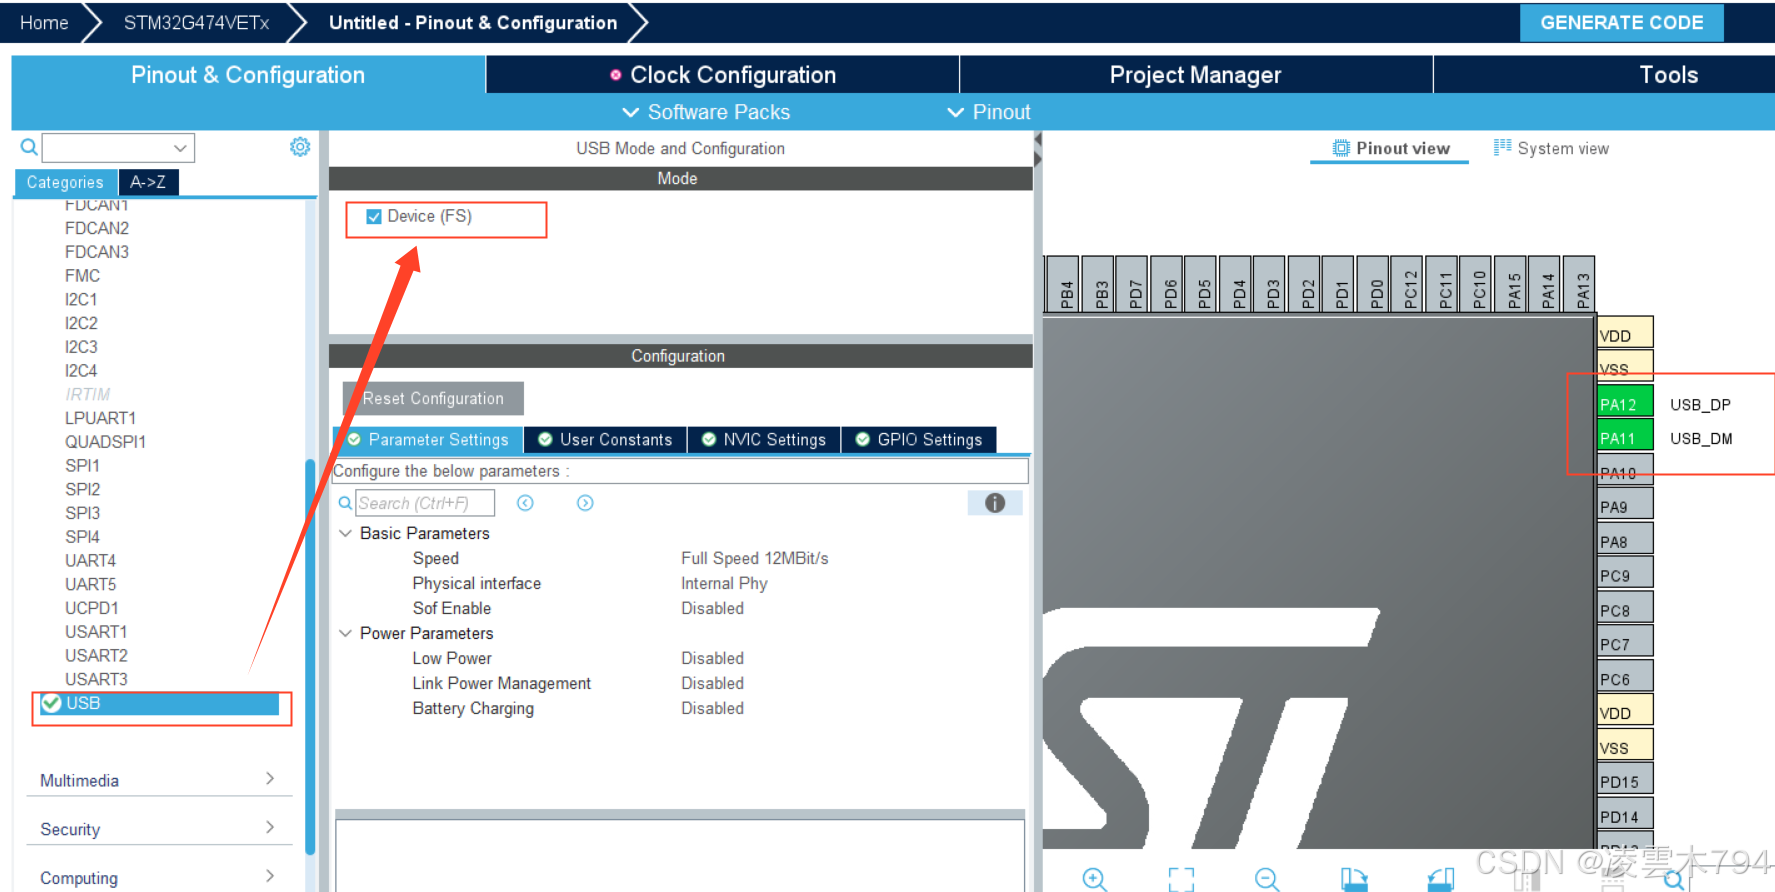Viewport: 1775px width, 892px height.
Task: Select UCPD1 in the peripheral list
Action: click(x=91, y=608)
